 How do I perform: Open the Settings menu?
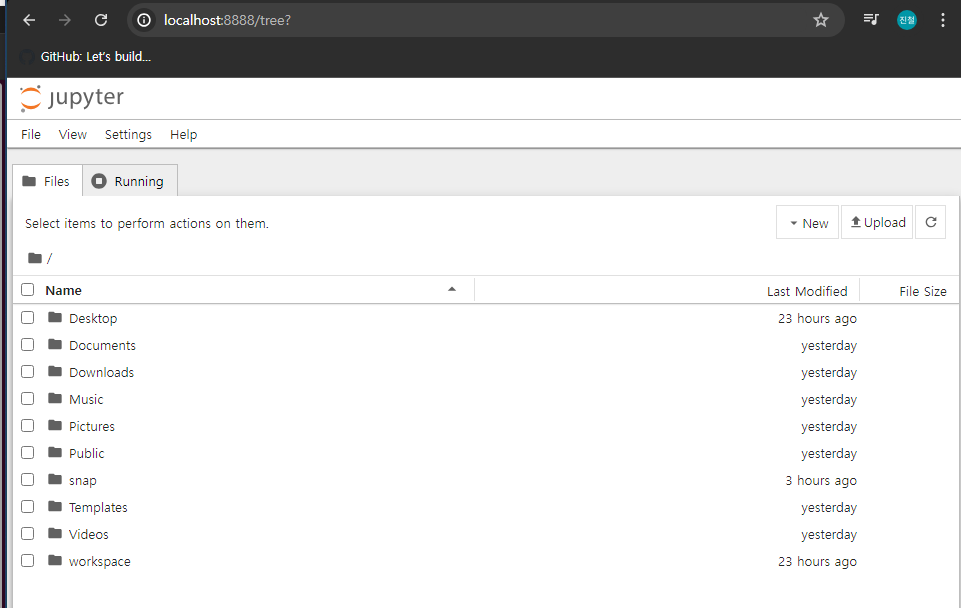[x=128, y=135]
